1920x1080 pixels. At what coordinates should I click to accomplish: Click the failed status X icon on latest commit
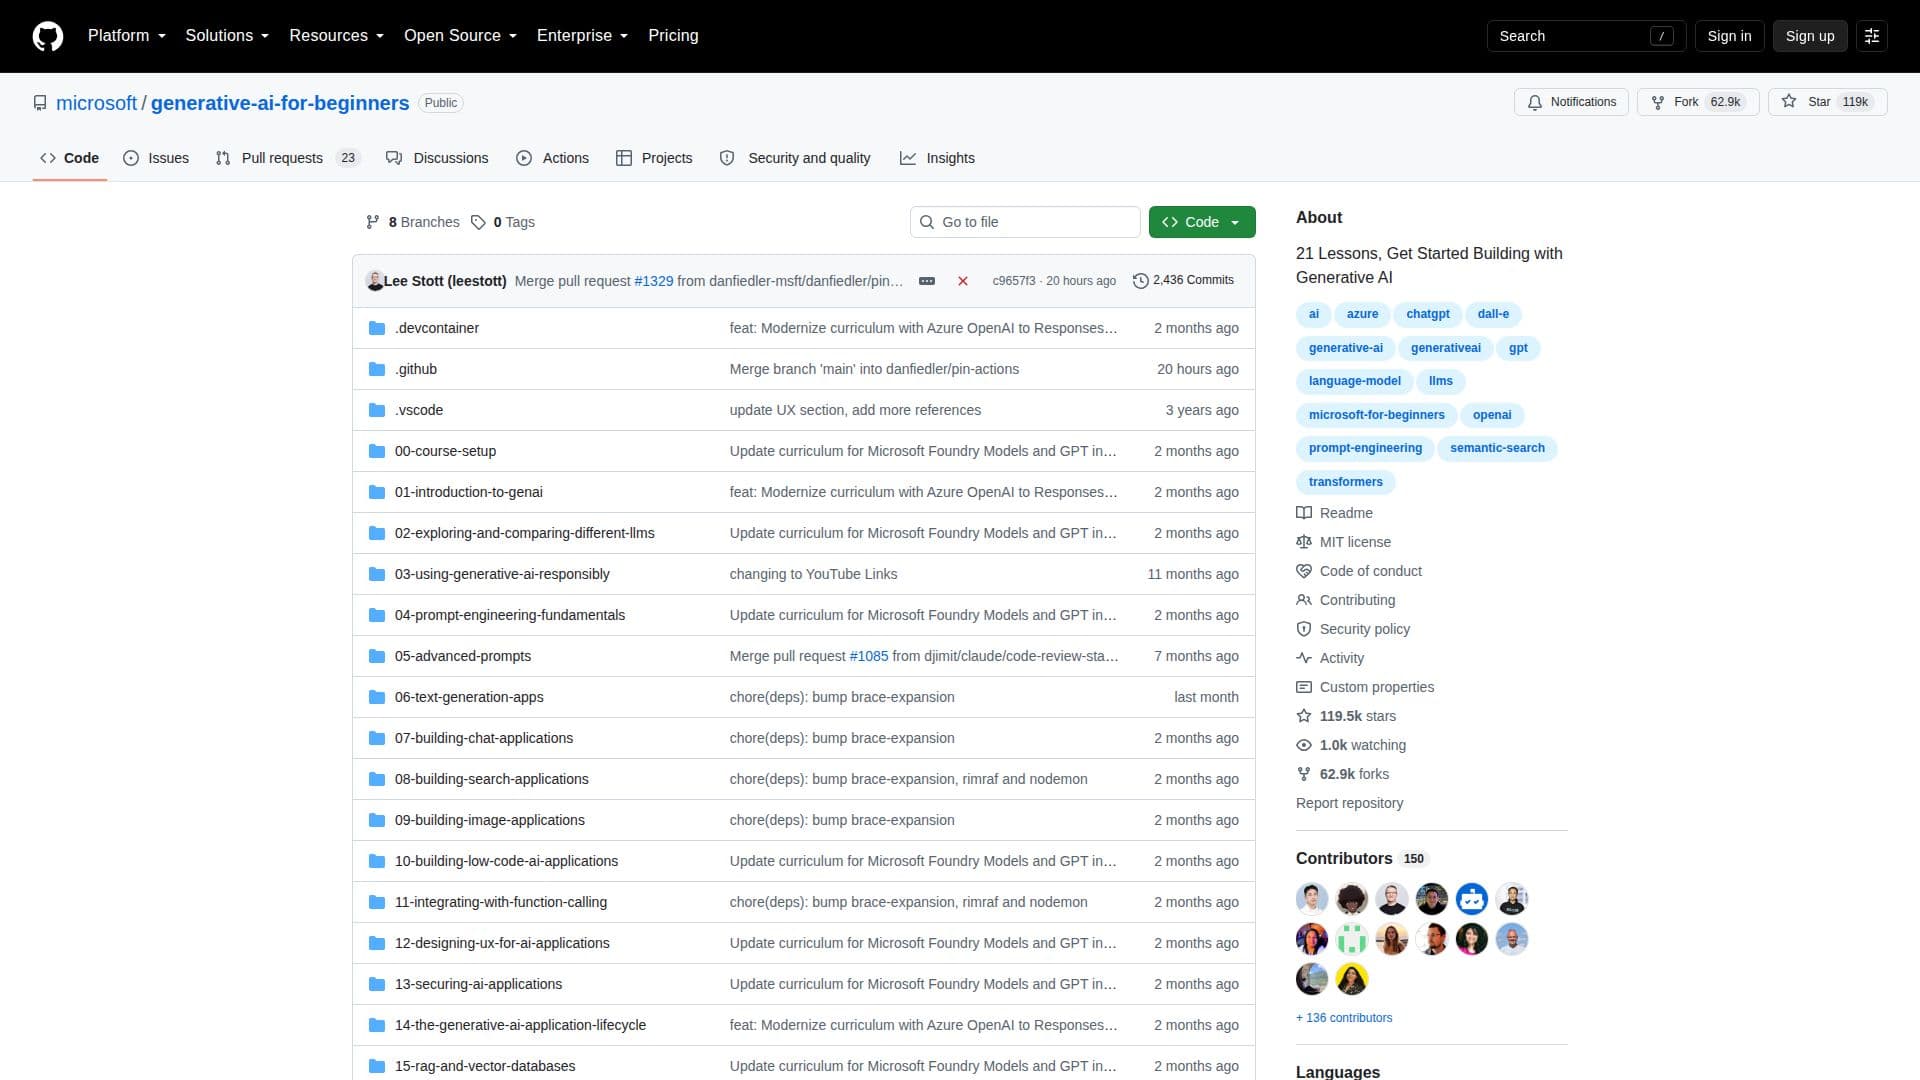coord(963,281)
